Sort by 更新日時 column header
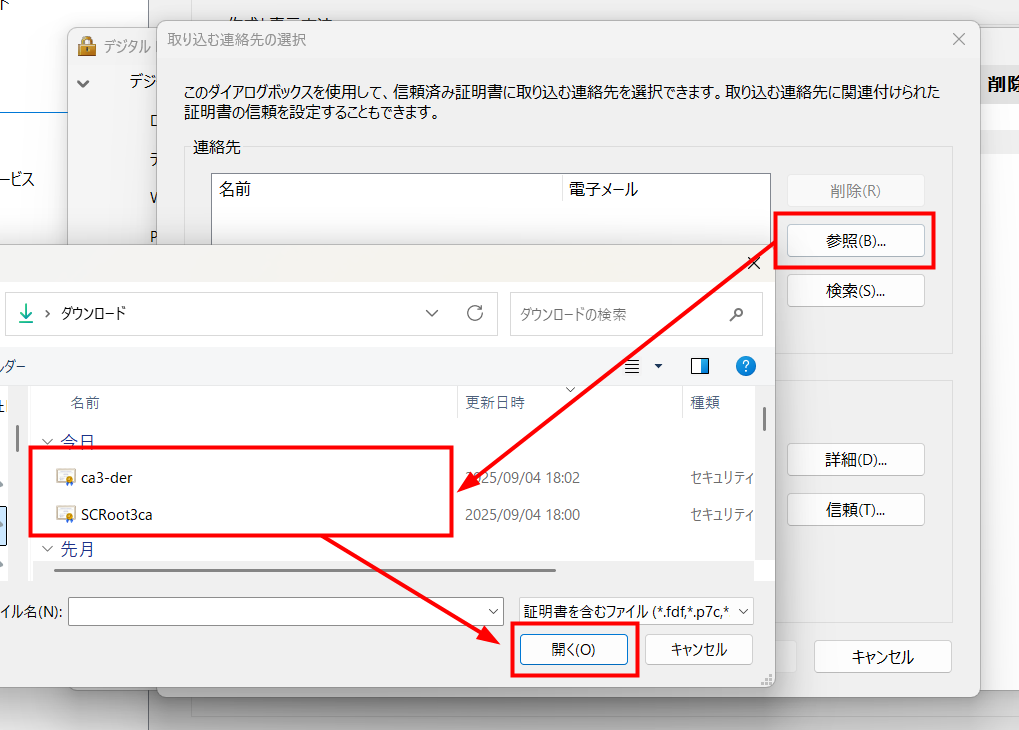The image size is (1019, 730). point(495,402)
